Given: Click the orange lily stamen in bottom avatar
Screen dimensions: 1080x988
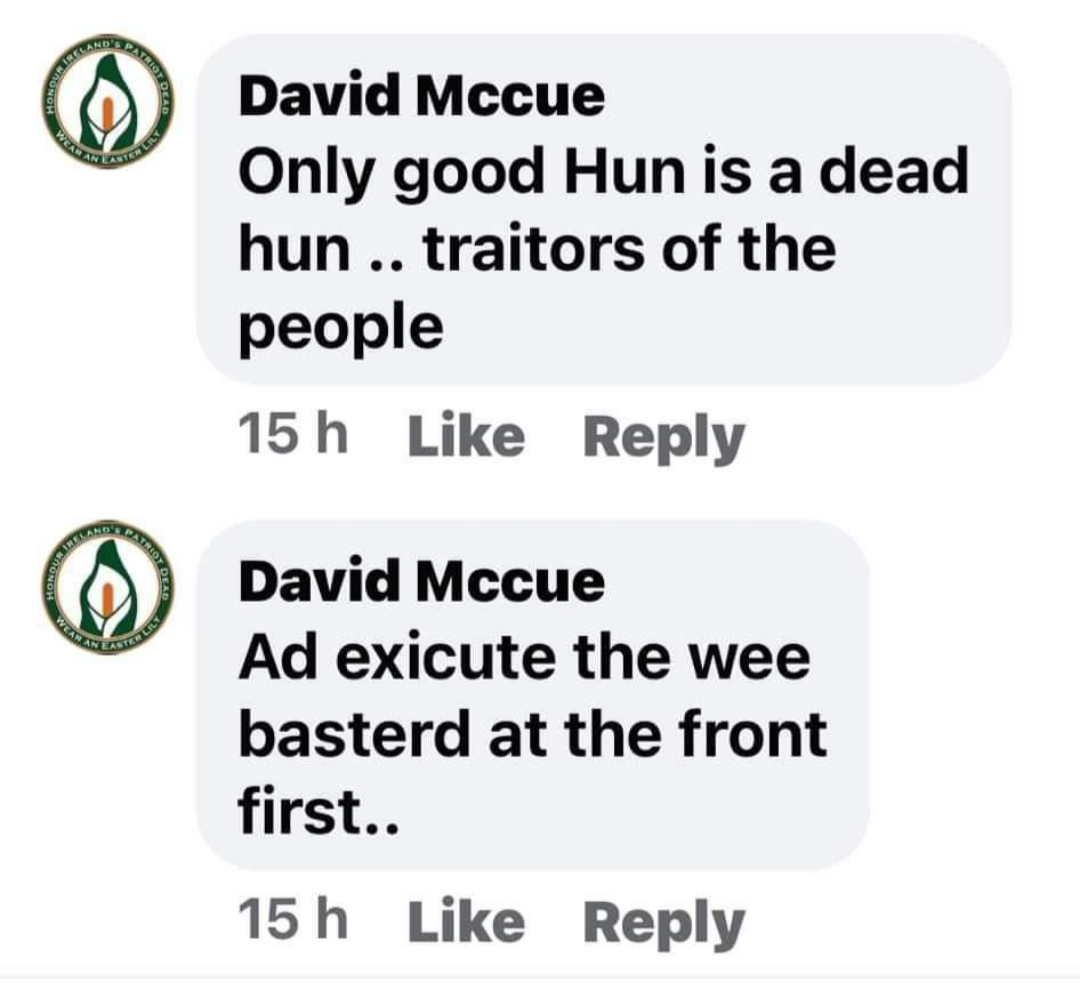Looking at the screenshot, I should click(107, 598).
